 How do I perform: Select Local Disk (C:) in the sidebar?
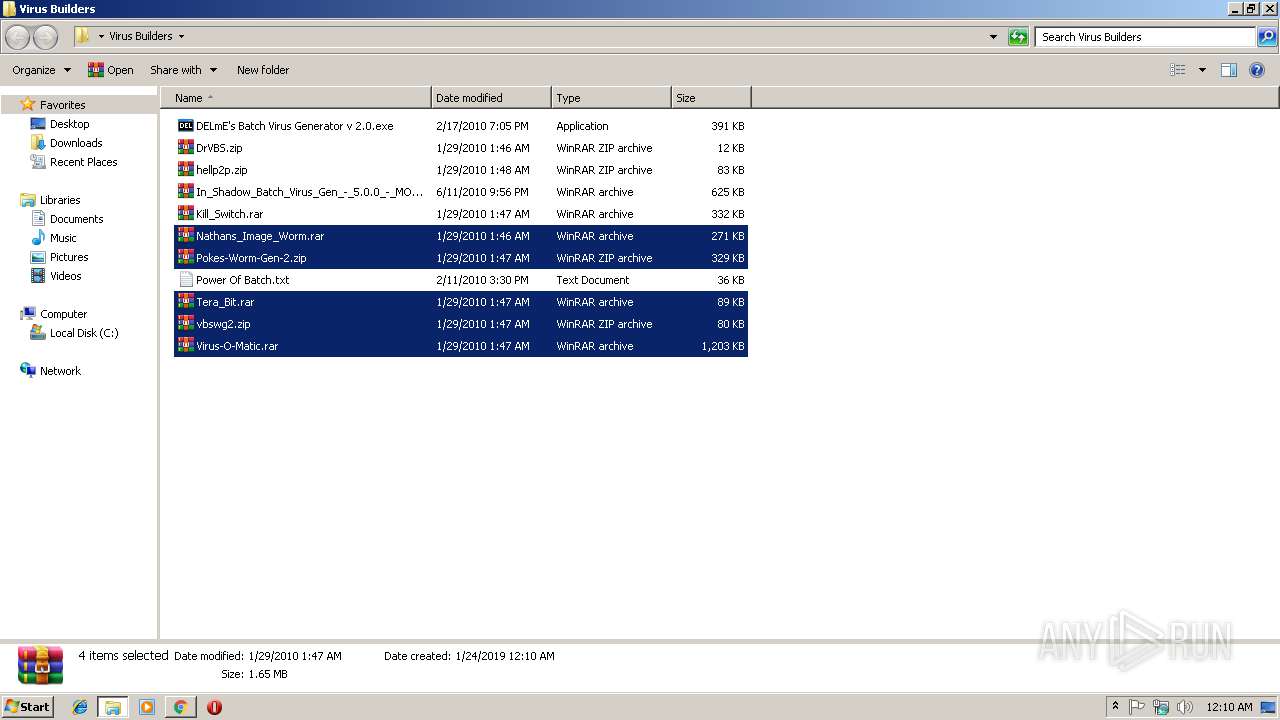(74, 333)
